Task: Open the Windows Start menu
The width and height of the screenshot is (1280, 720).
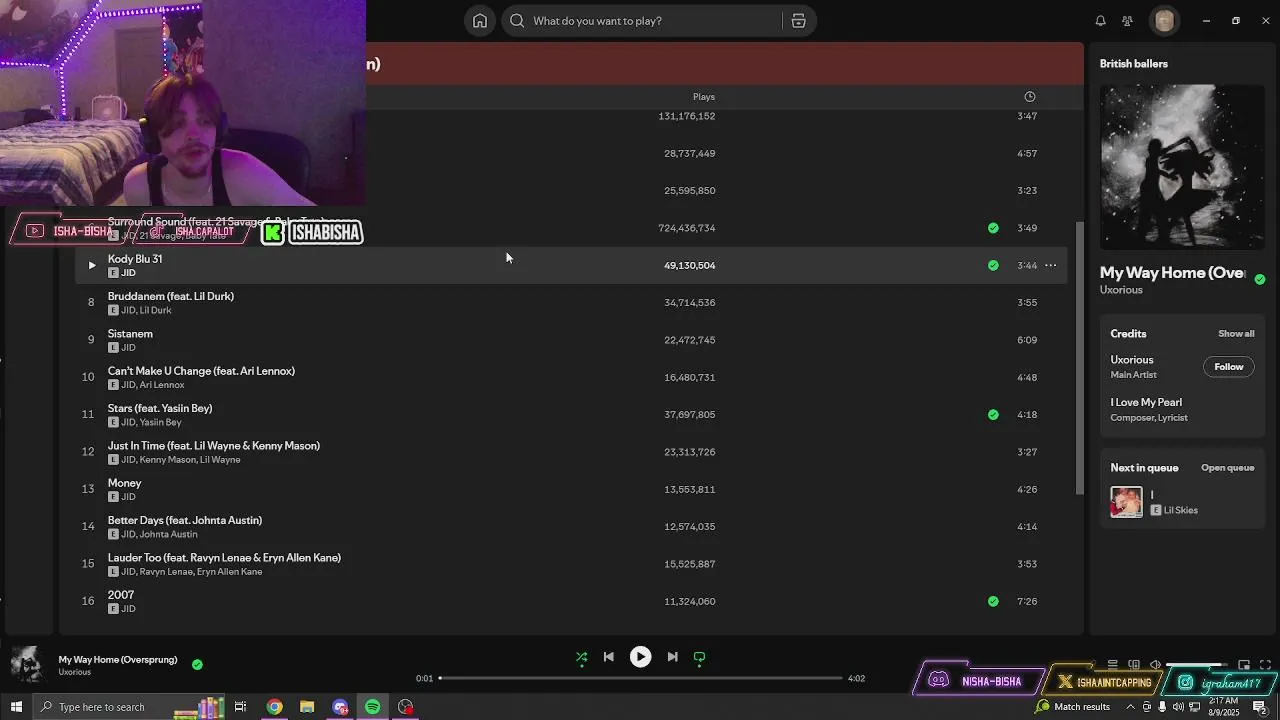Action: pyautogui.click(x=15, y=707)
